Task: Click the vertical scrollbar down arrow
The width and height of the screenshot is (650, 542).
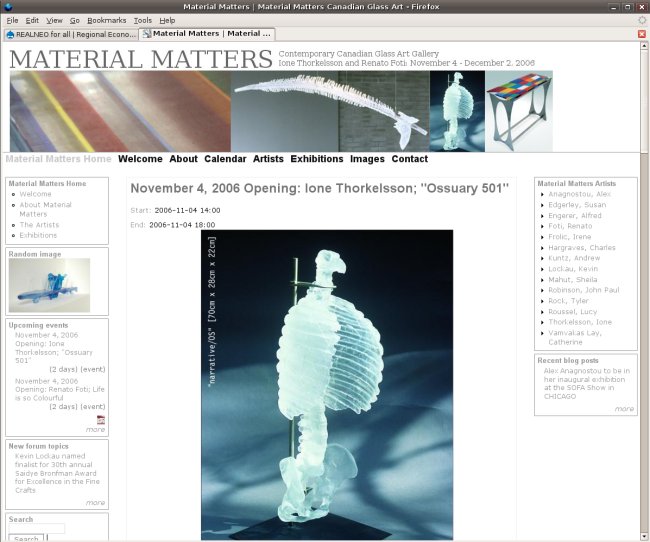Action: [645, 536]
